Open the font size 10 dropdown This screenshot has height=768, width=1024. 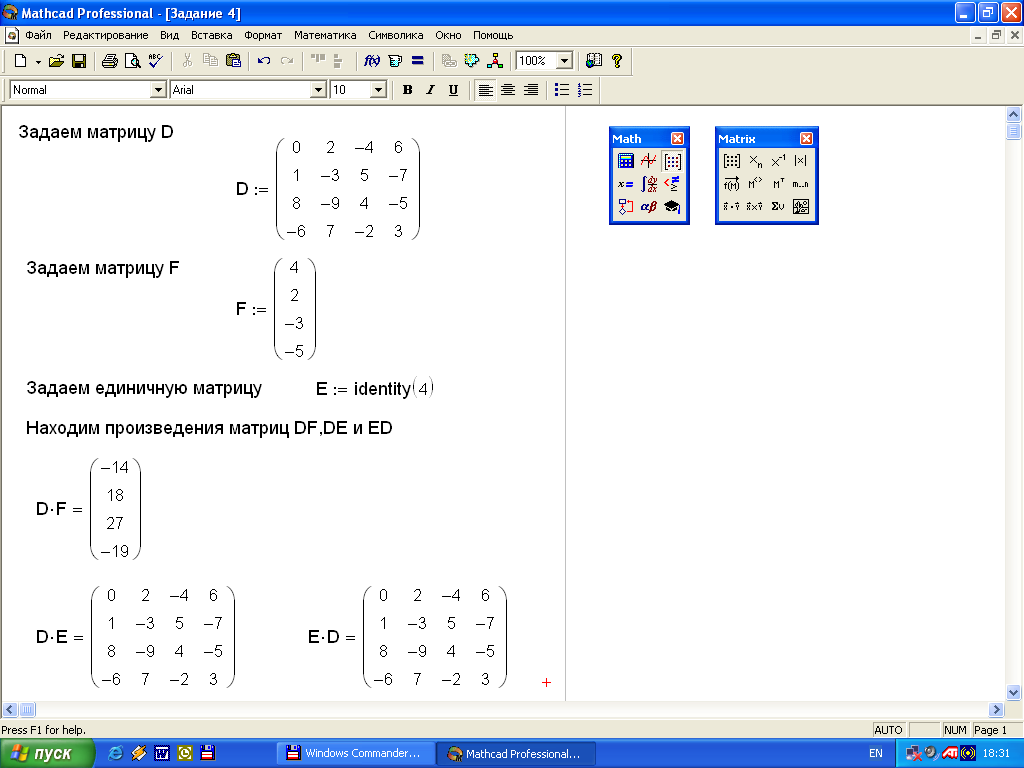(x=378, y=90)
